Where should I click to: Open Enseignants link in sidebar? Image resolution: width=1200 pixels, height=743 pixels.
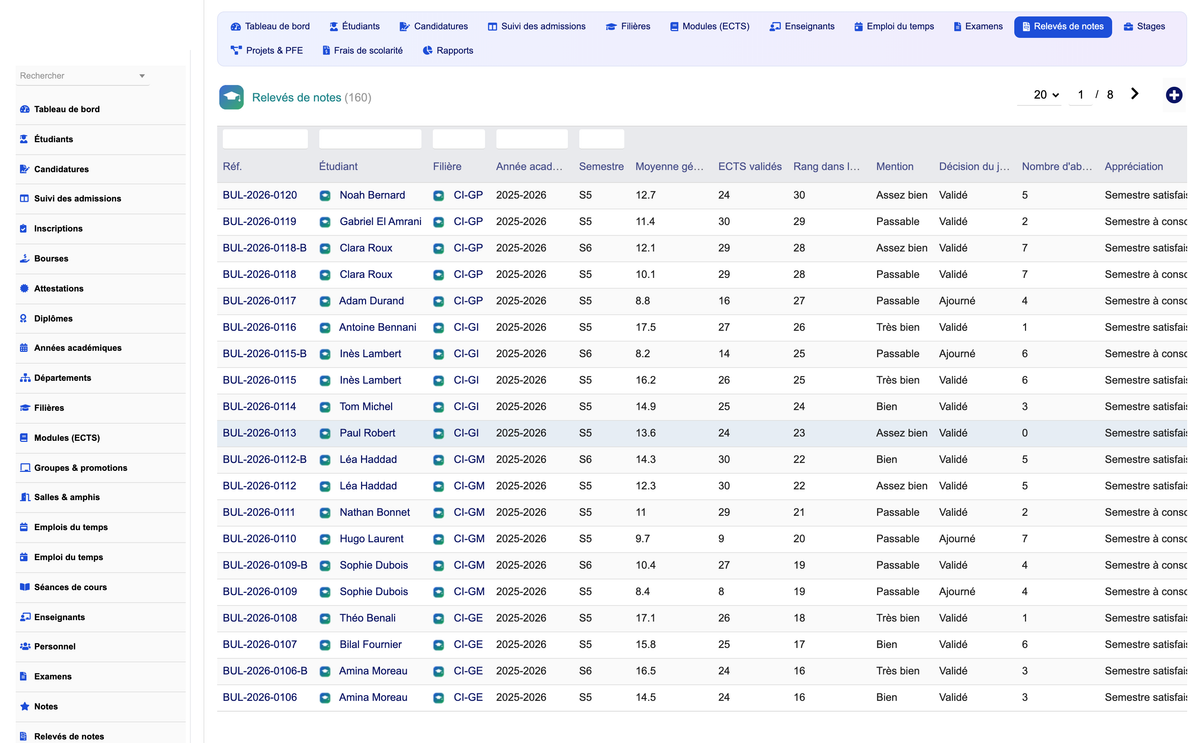coord(59,617)
